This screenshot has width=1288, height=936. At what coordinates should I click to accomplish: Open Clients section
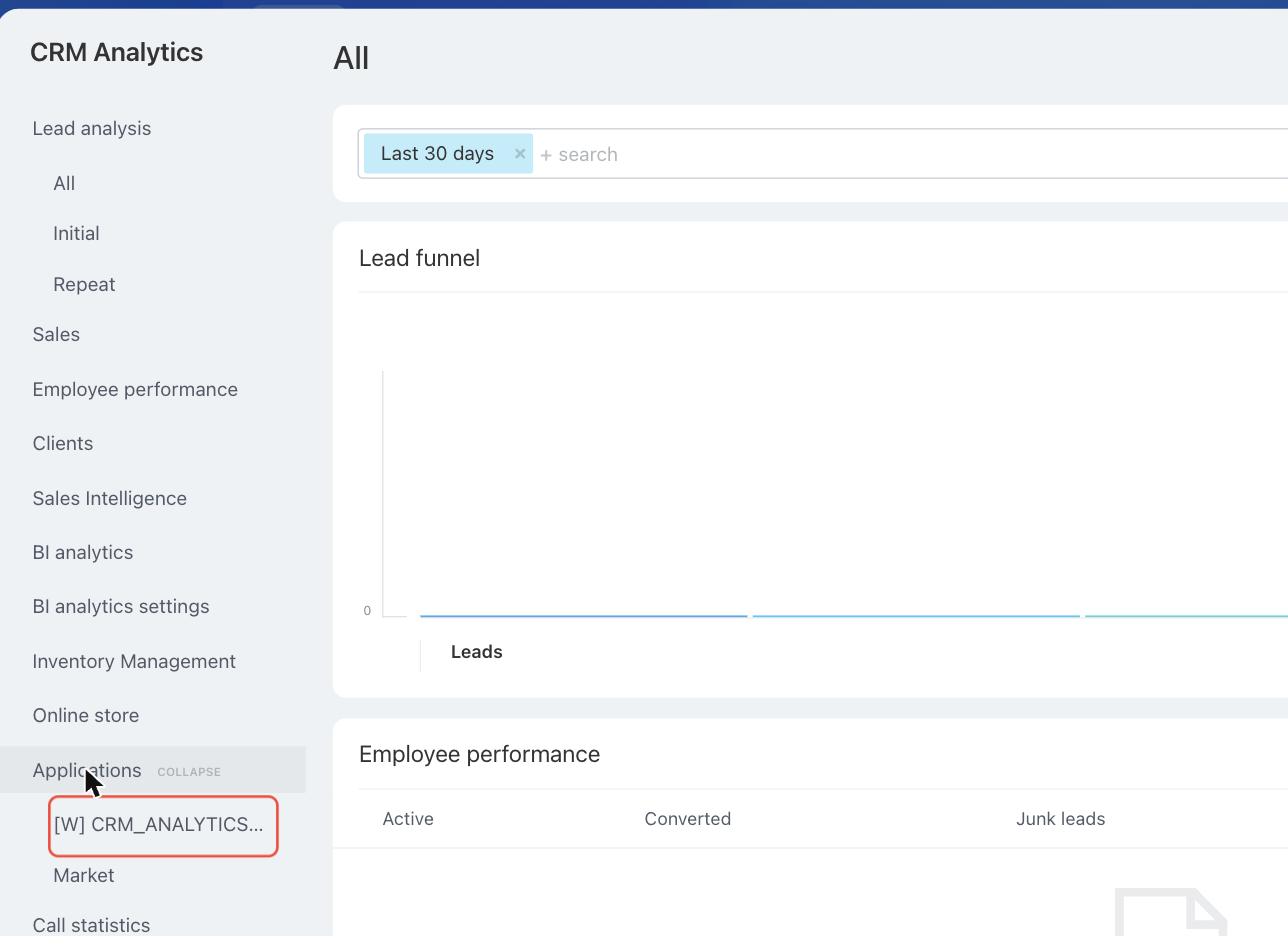63,443
